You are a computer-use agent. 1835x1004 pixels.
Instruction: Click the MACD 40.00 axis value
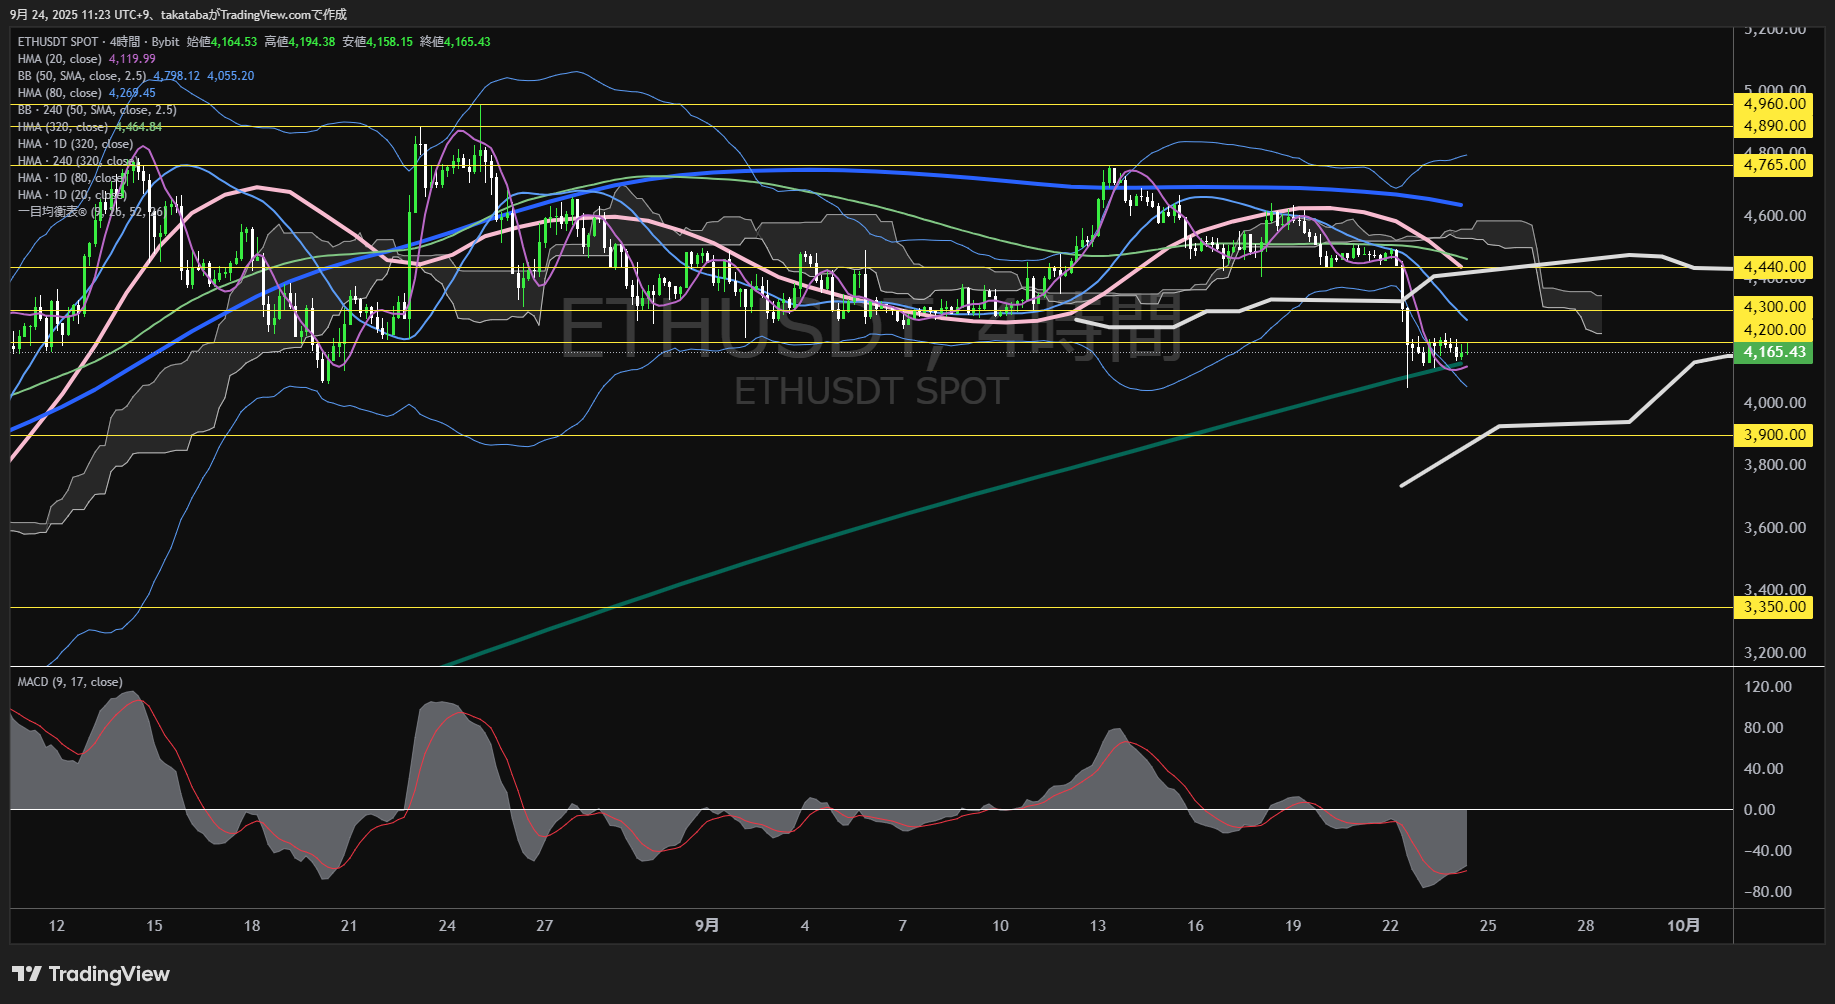[x=1764, y=769]
